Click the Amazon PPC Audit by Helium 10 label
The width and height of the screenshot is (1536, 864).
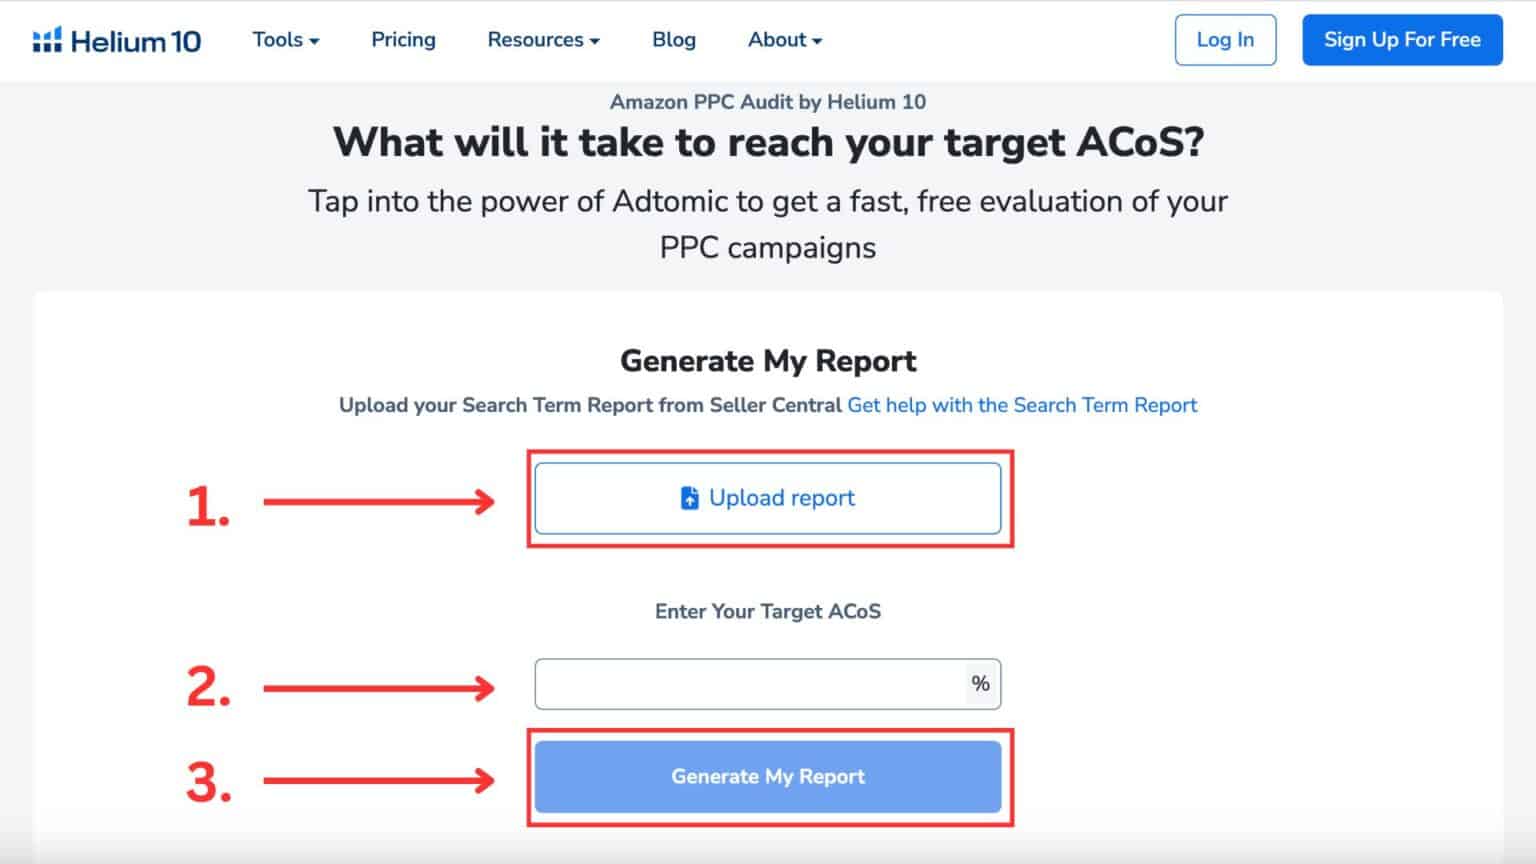pos(768,101)
